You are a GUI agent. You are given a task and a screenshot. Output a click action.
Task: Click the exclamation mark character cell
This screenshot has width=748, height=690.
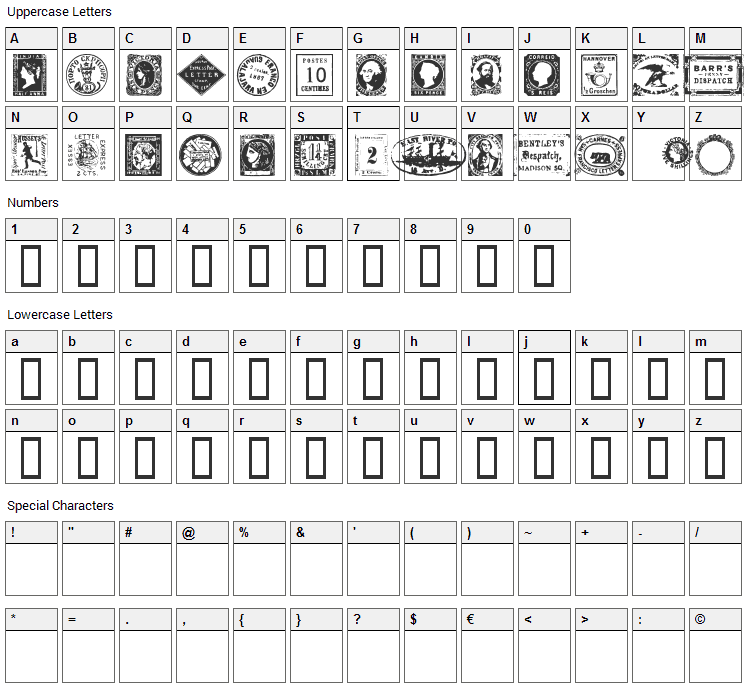point(31,558)
